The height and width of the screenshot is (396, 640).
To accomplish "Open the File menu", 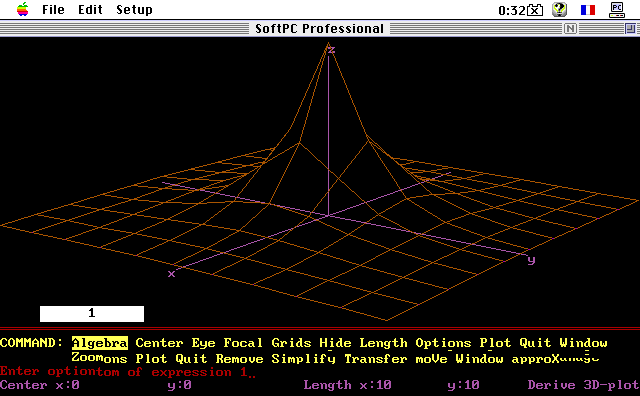I will [x=53, y=9].
